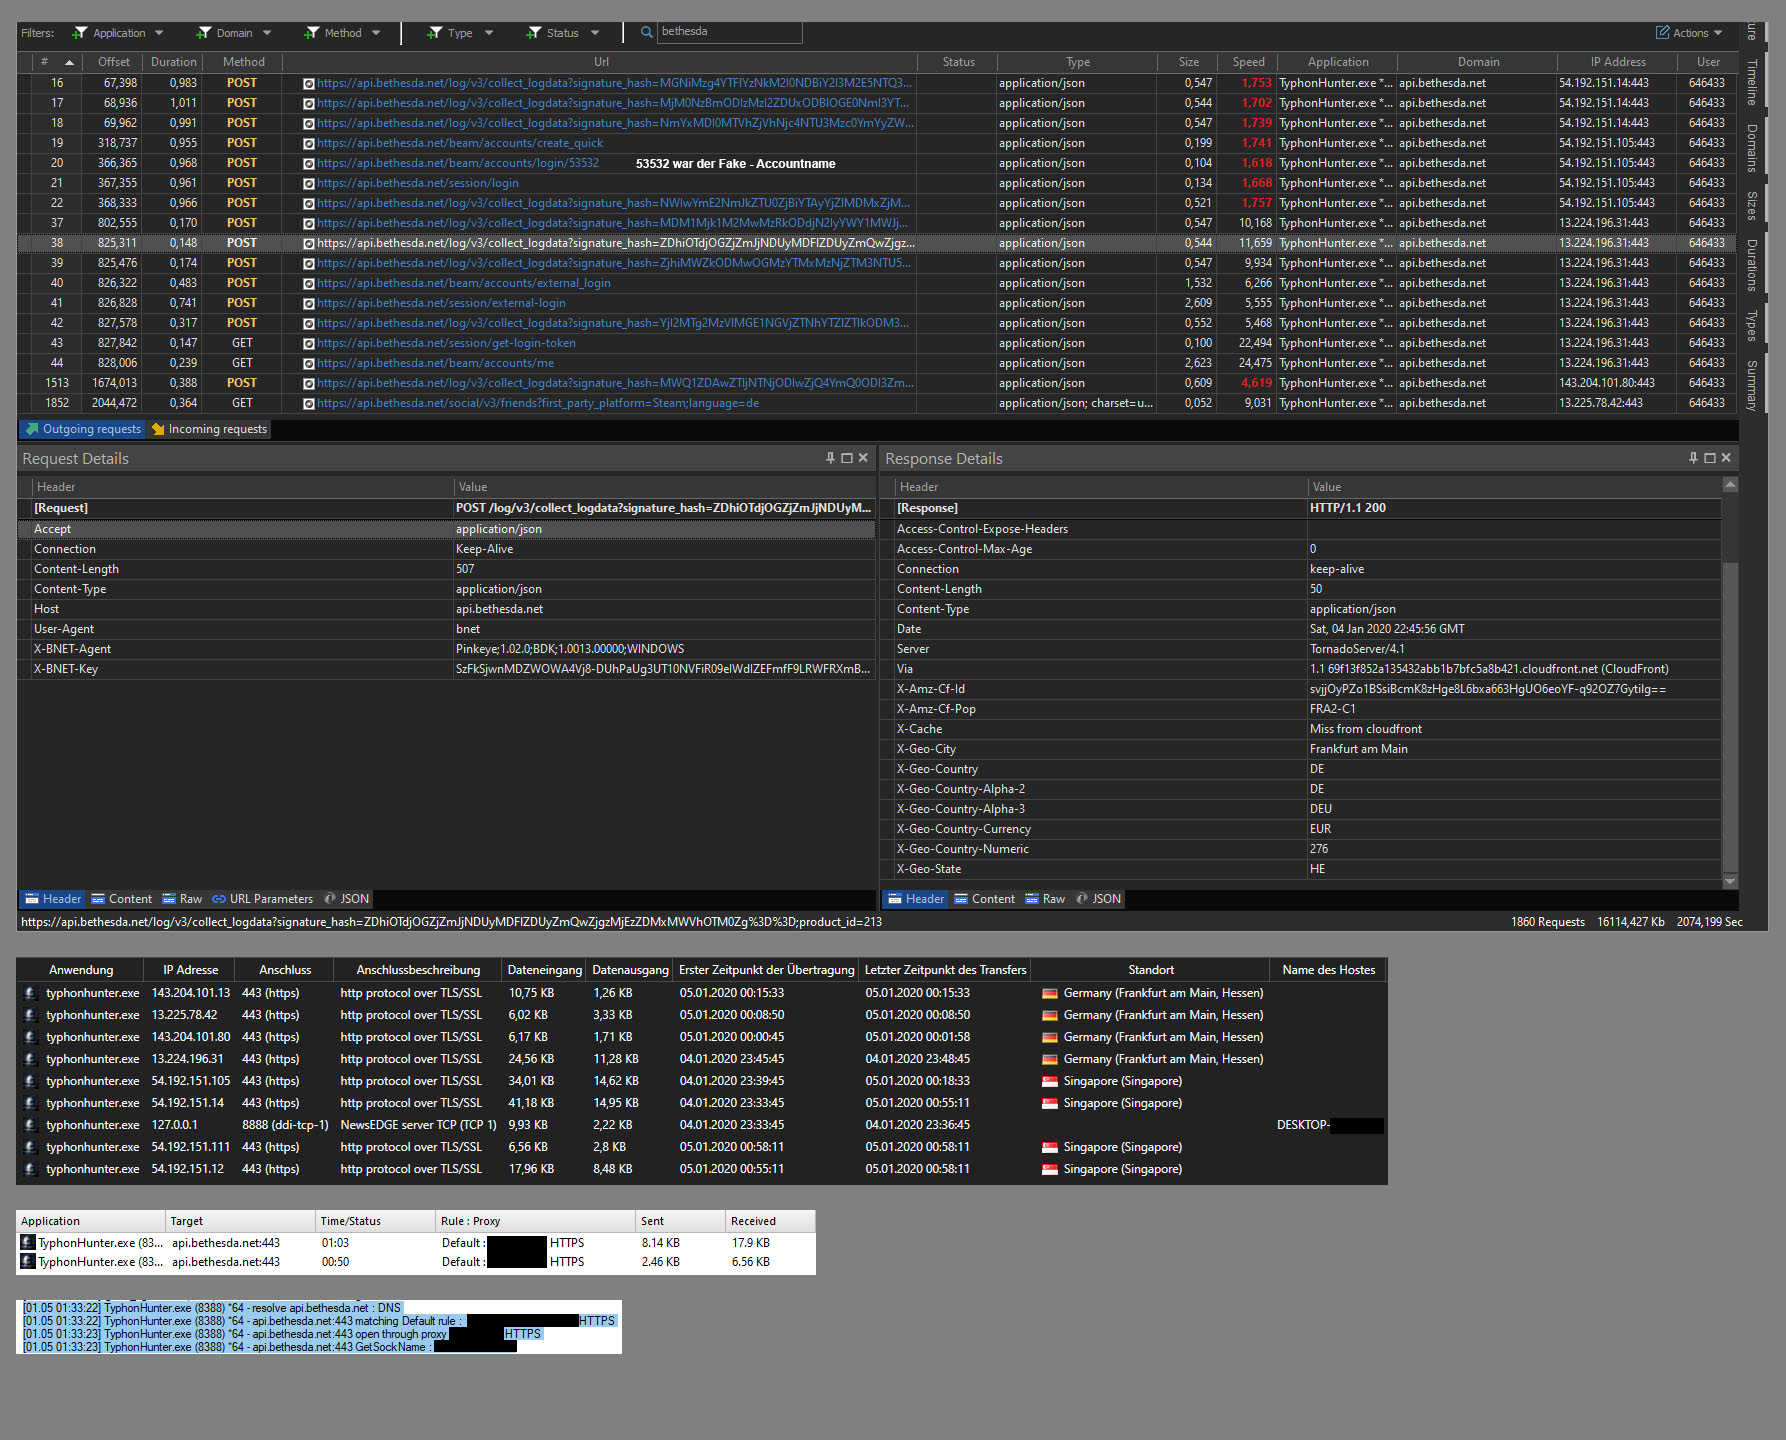Image resolution: width=1786 pixels, height=1440 pixels.
Task: Click the Application filter funnel icon
Action: tap(80, 33)
